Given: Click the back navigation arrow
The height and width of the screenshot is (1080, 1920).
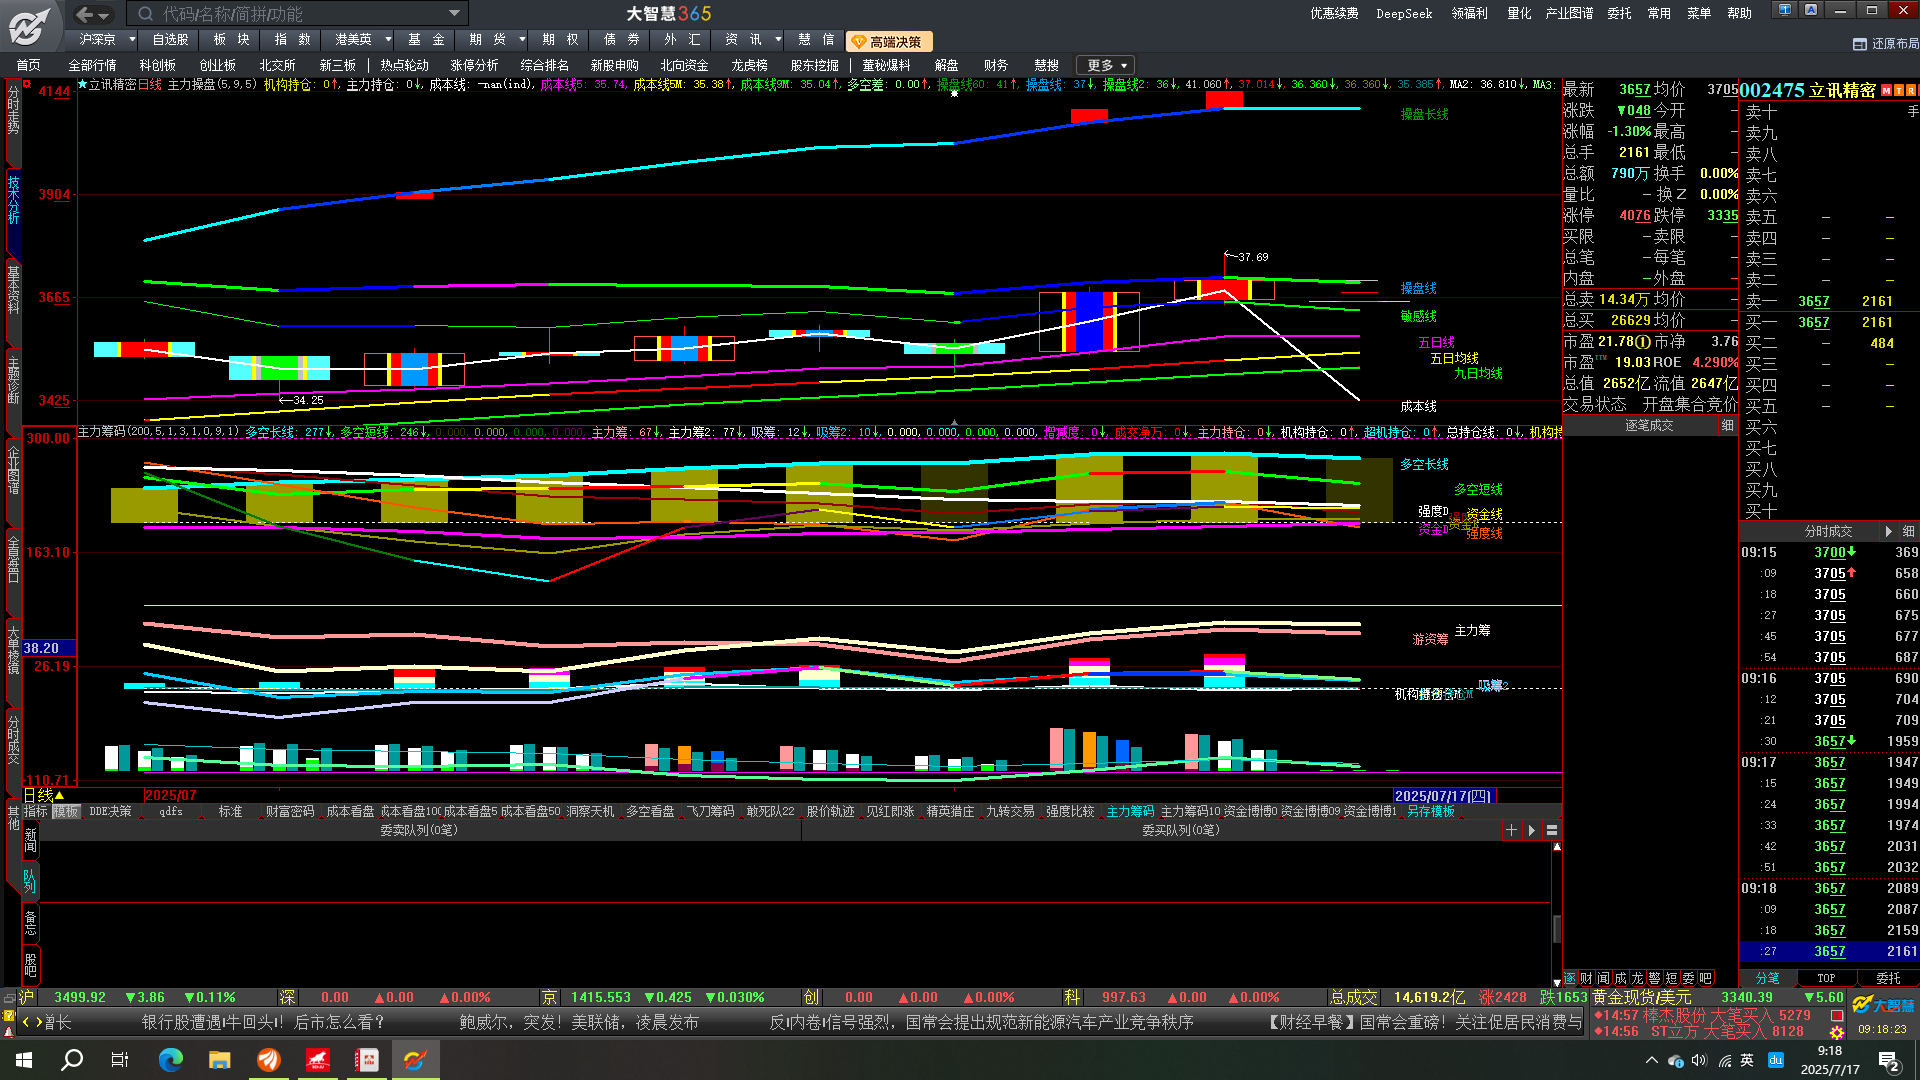Looking at the screenshot, I should click(84, 14).
